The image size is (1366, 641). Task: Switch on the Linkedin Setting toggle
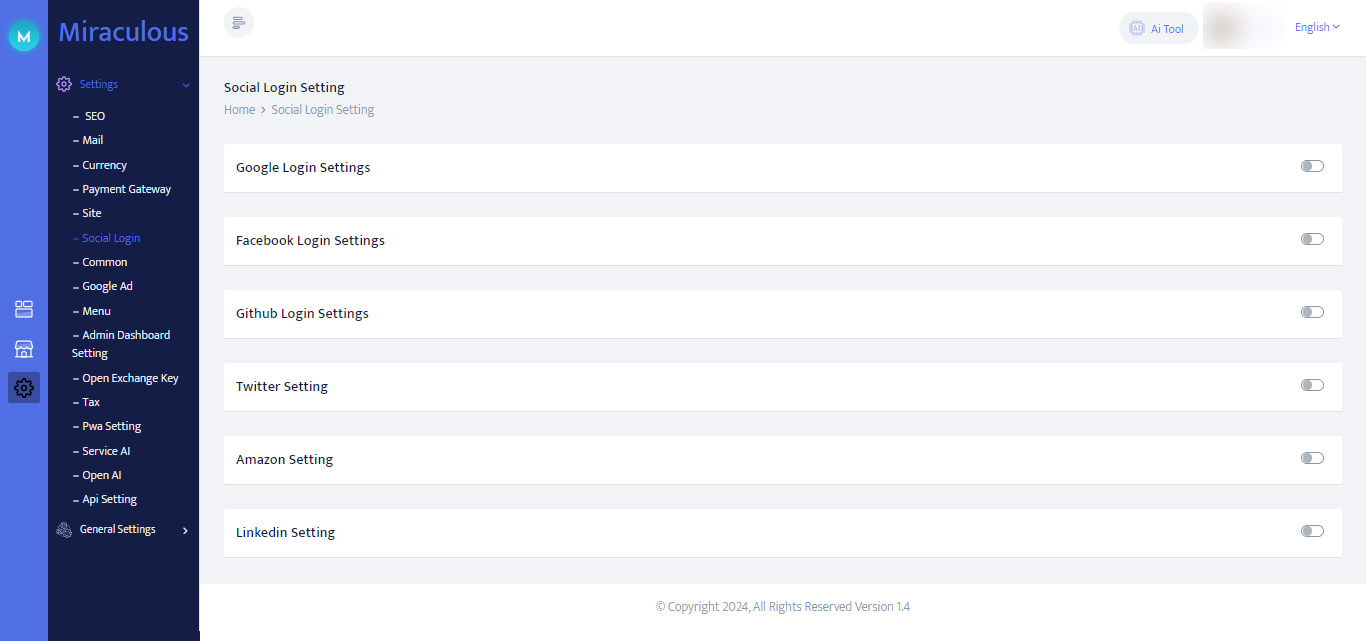click(1312, 531)
